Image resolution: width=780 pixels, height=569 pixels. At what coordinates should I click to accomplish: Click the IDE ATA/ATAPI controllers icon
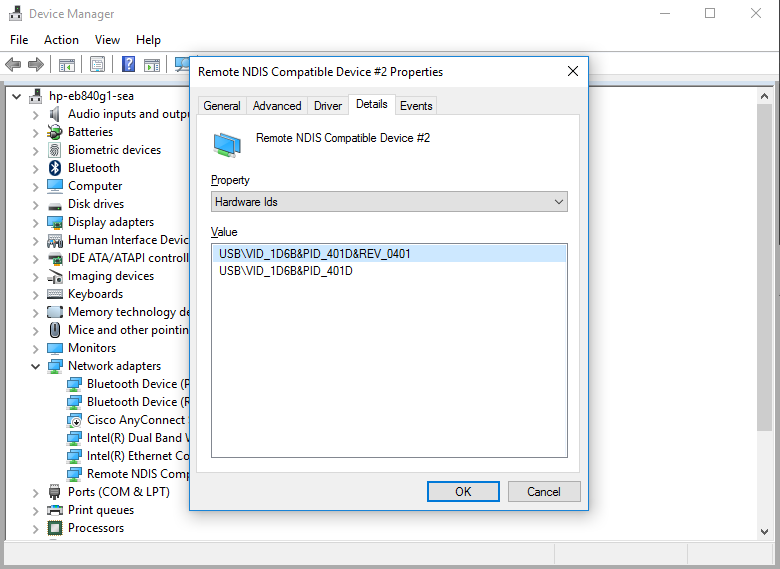point(55,258)
